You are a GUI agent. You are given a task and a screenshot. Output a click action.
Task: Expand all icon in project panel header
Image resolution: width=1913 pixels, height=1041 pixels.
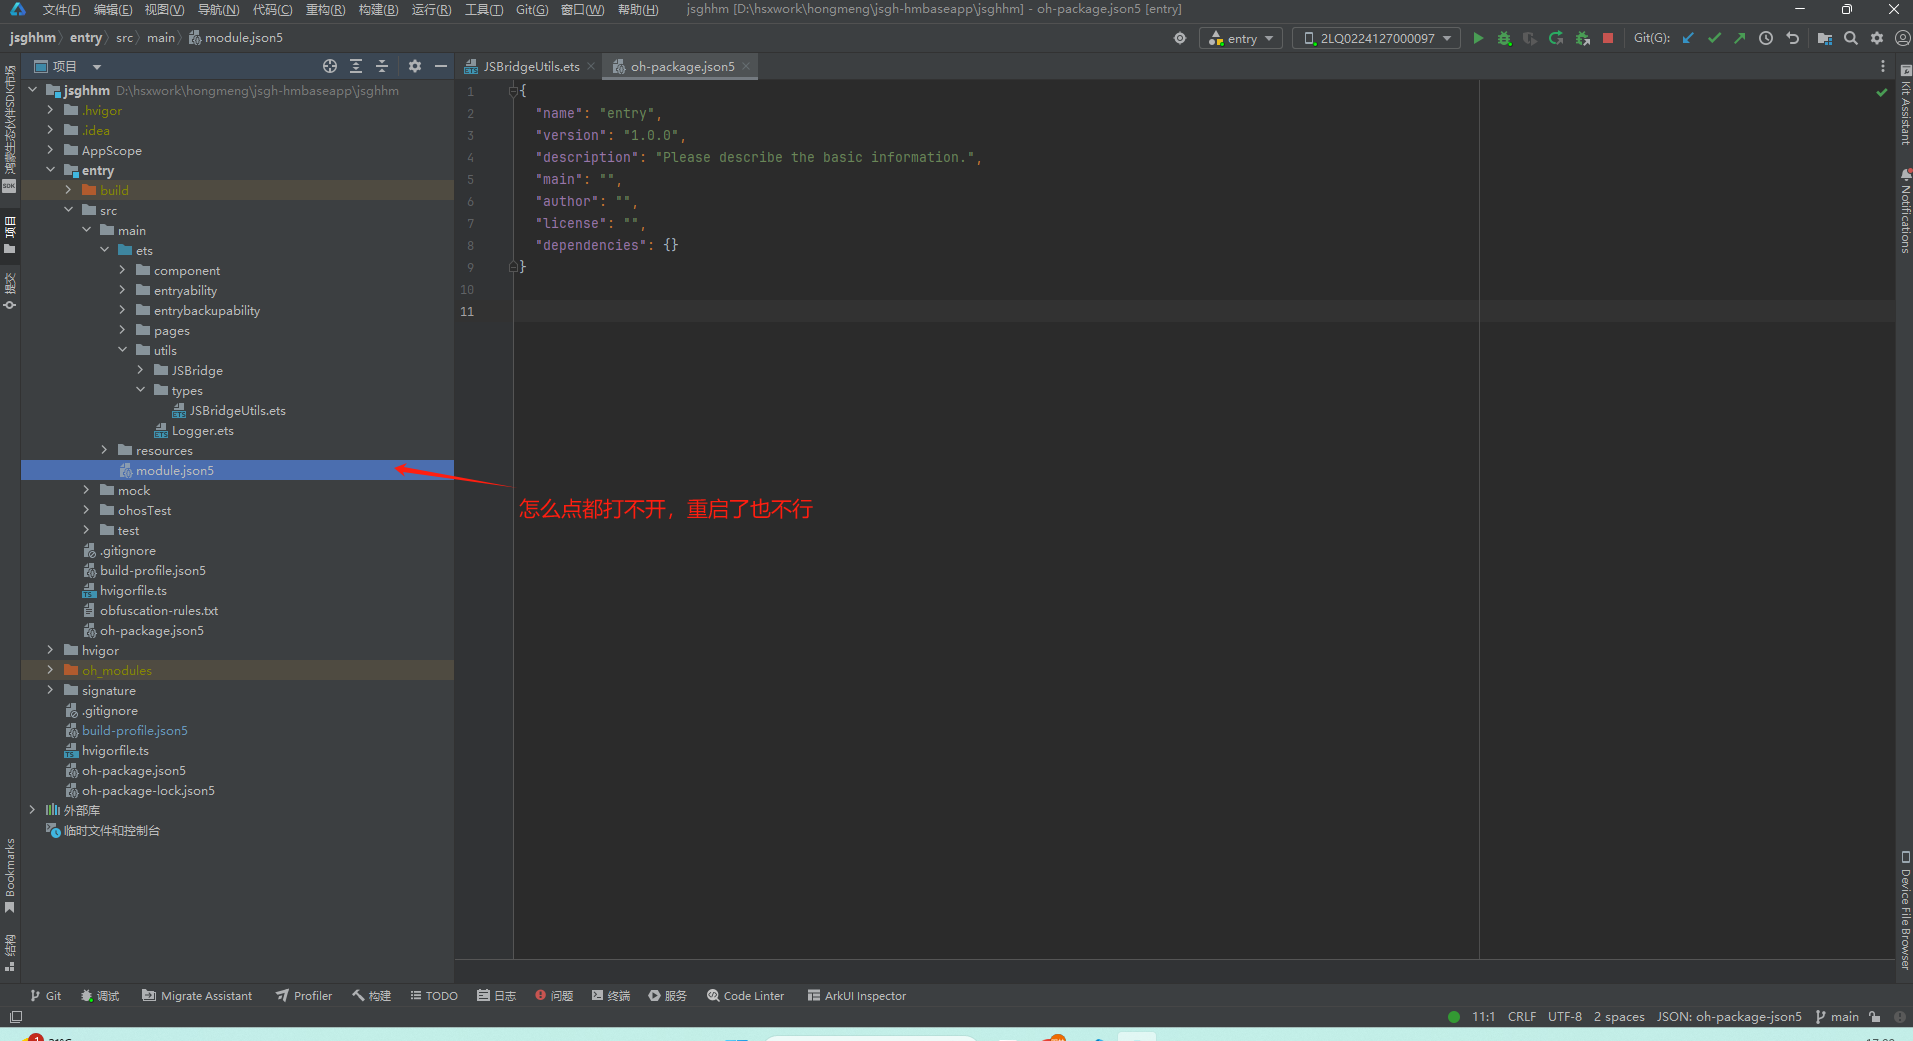(x=356, y=66)
